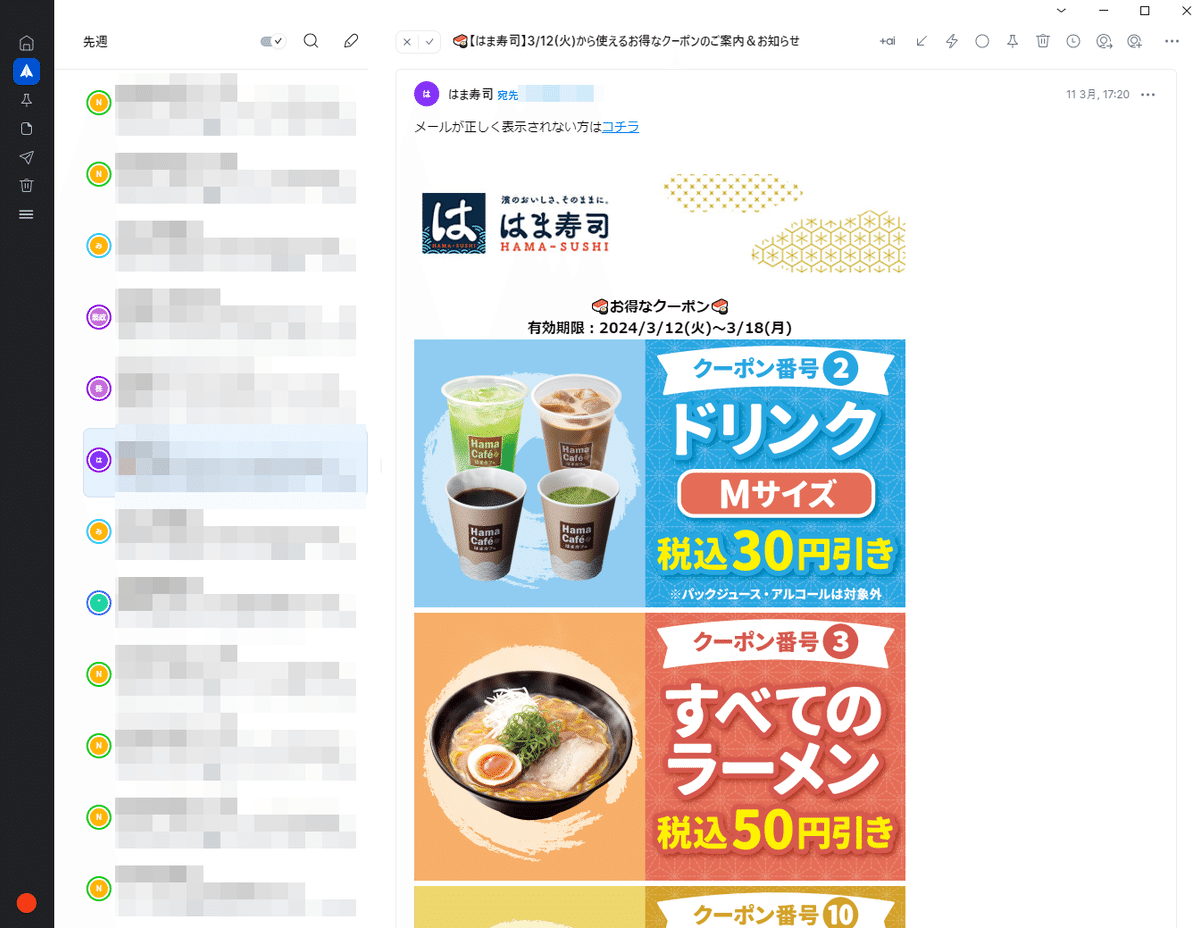Close the open email with the X button

(x=407, y=42)
